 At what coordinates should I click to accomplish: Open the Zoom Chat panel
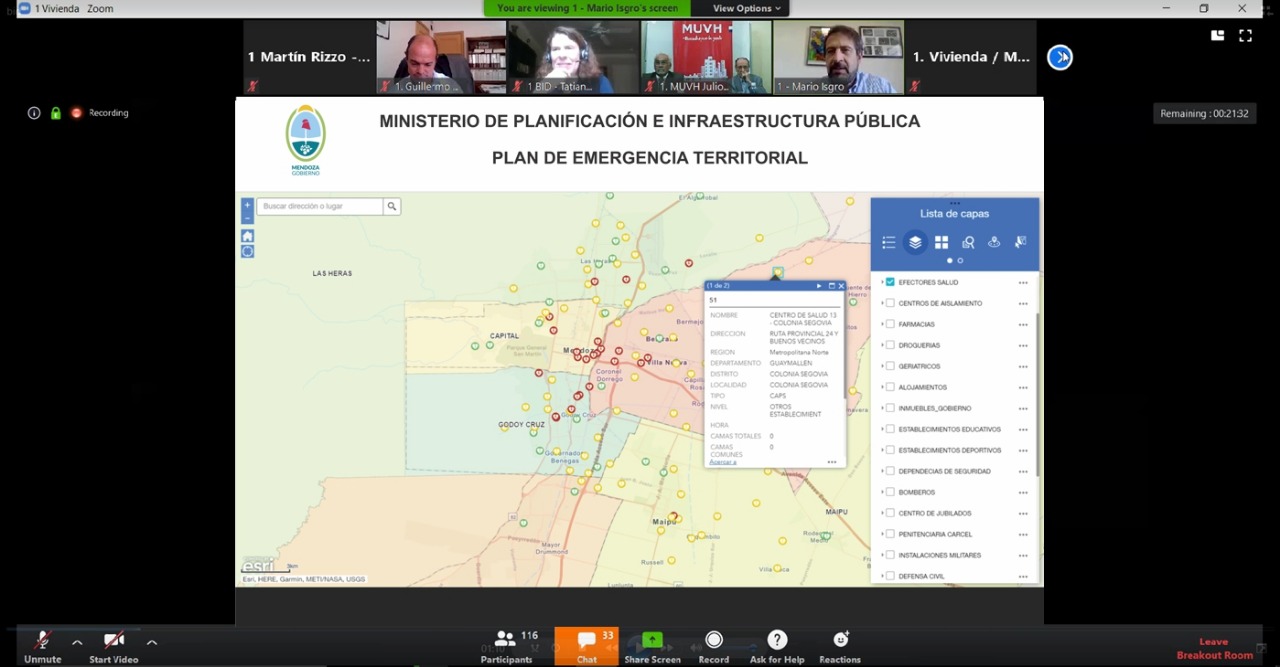pos(587,647)
